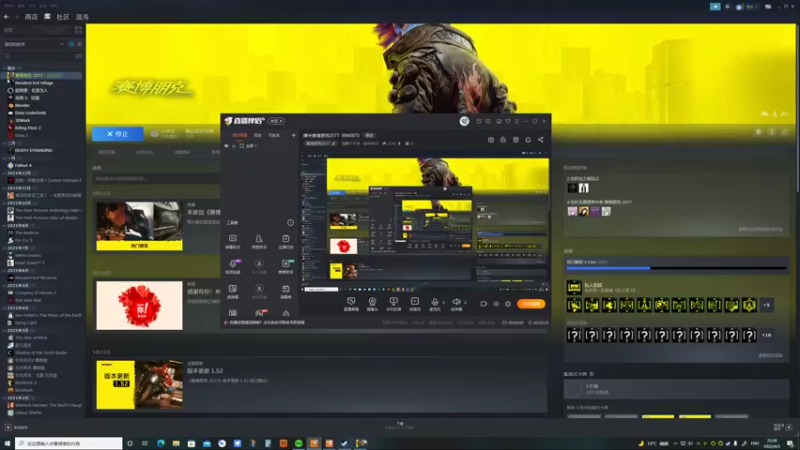Screen dimensions: 800x450
Task: Click notification bell in streaming app header
Action: click(528, 140)
